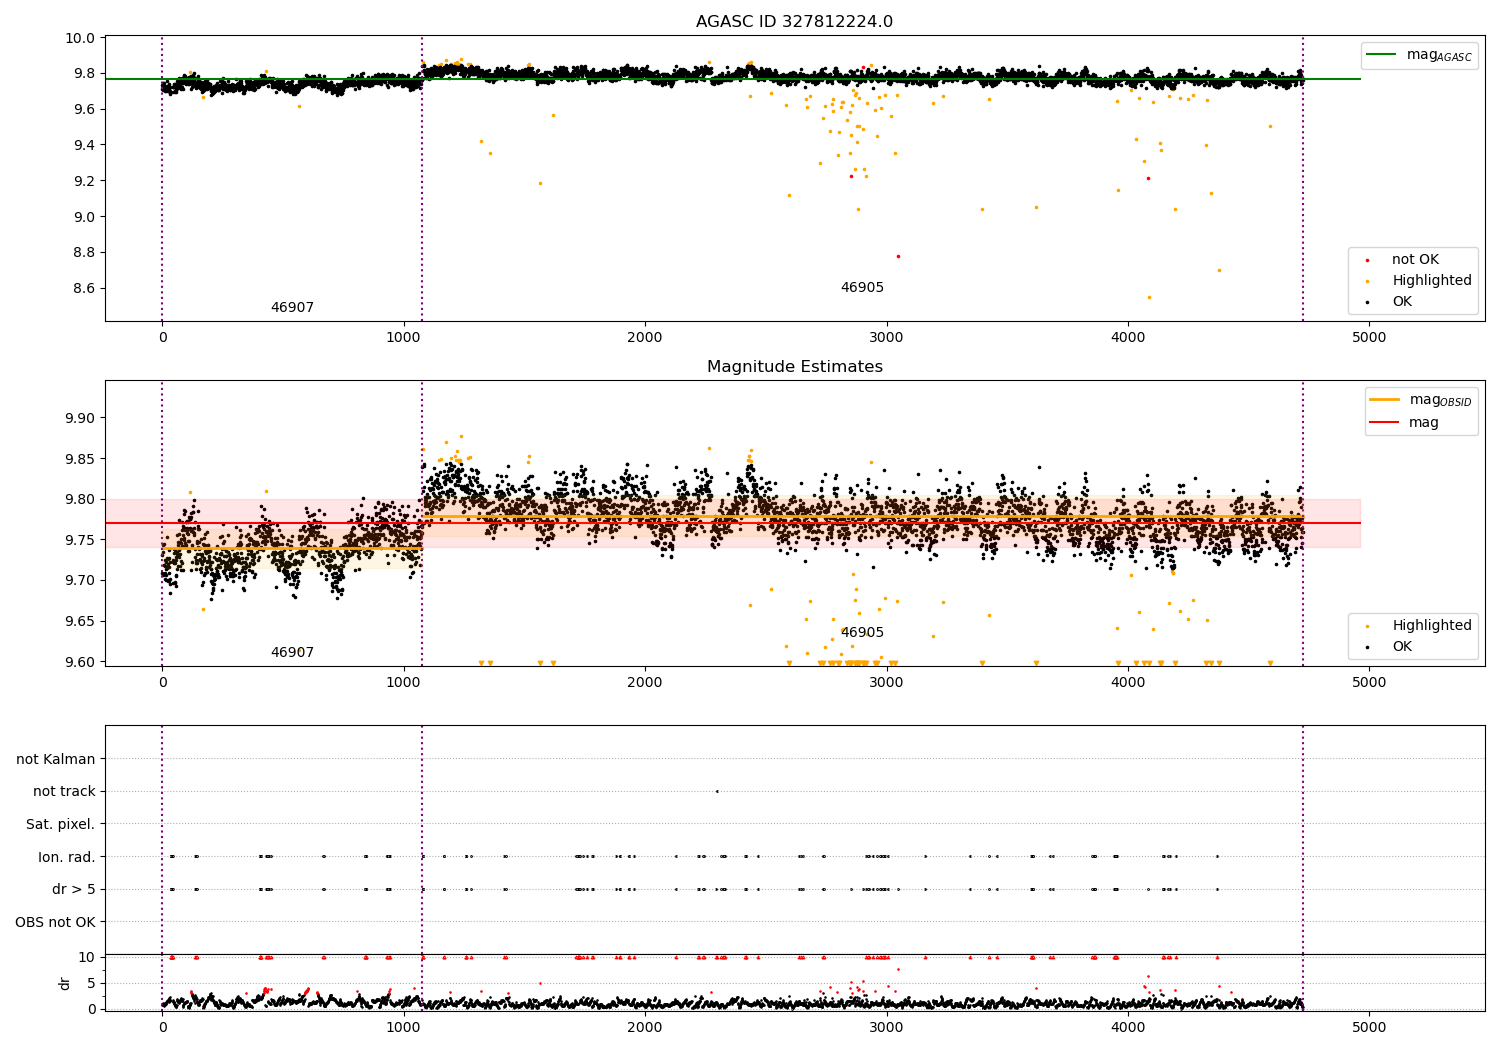1500x1050 pixels.
Task: Click the '9.85' y-tick on middle plot
Action: (81, 459)
